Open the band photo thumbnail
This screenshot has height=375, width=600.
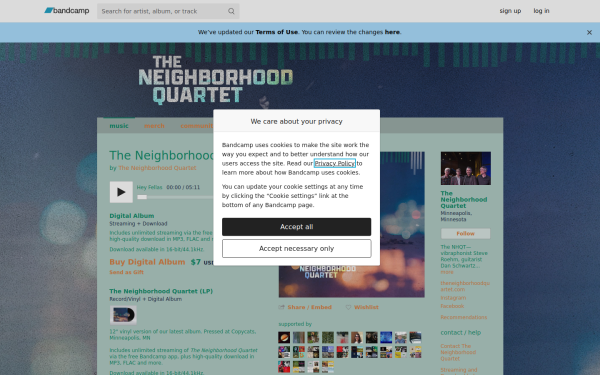[466, 168]
